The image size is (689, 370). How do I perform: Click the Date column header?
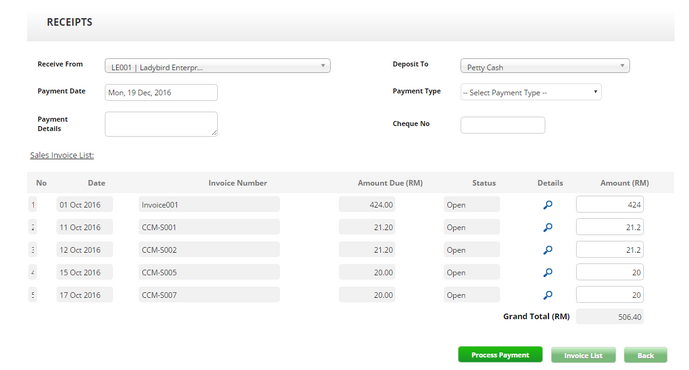pos(96,183)
